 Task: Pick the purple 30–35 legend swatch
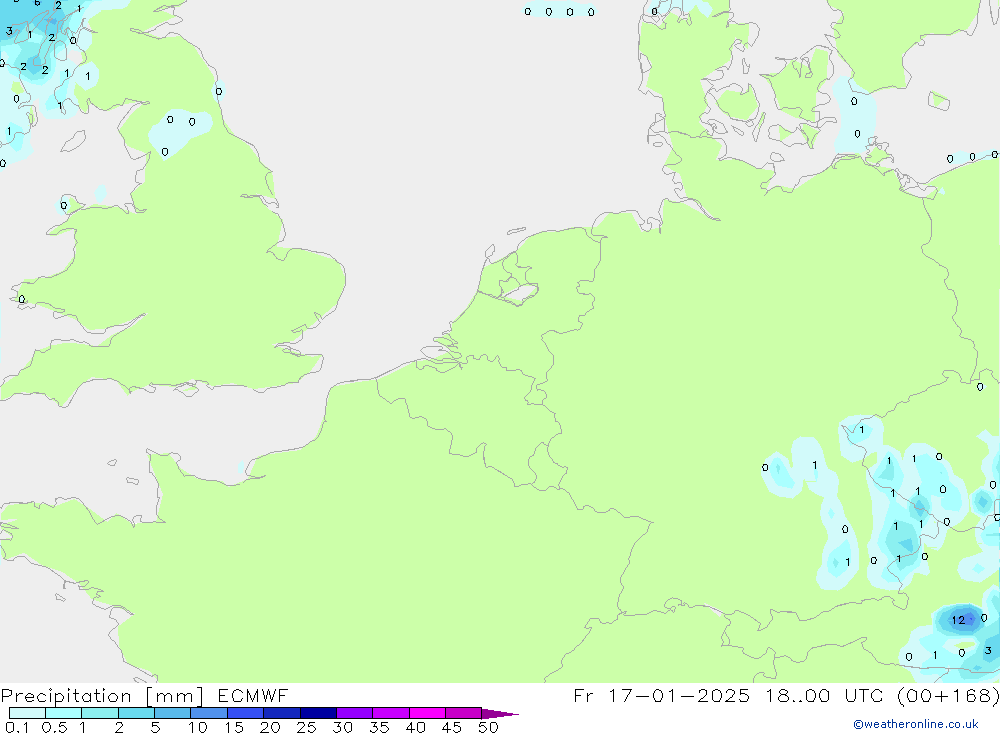(354, 713)
